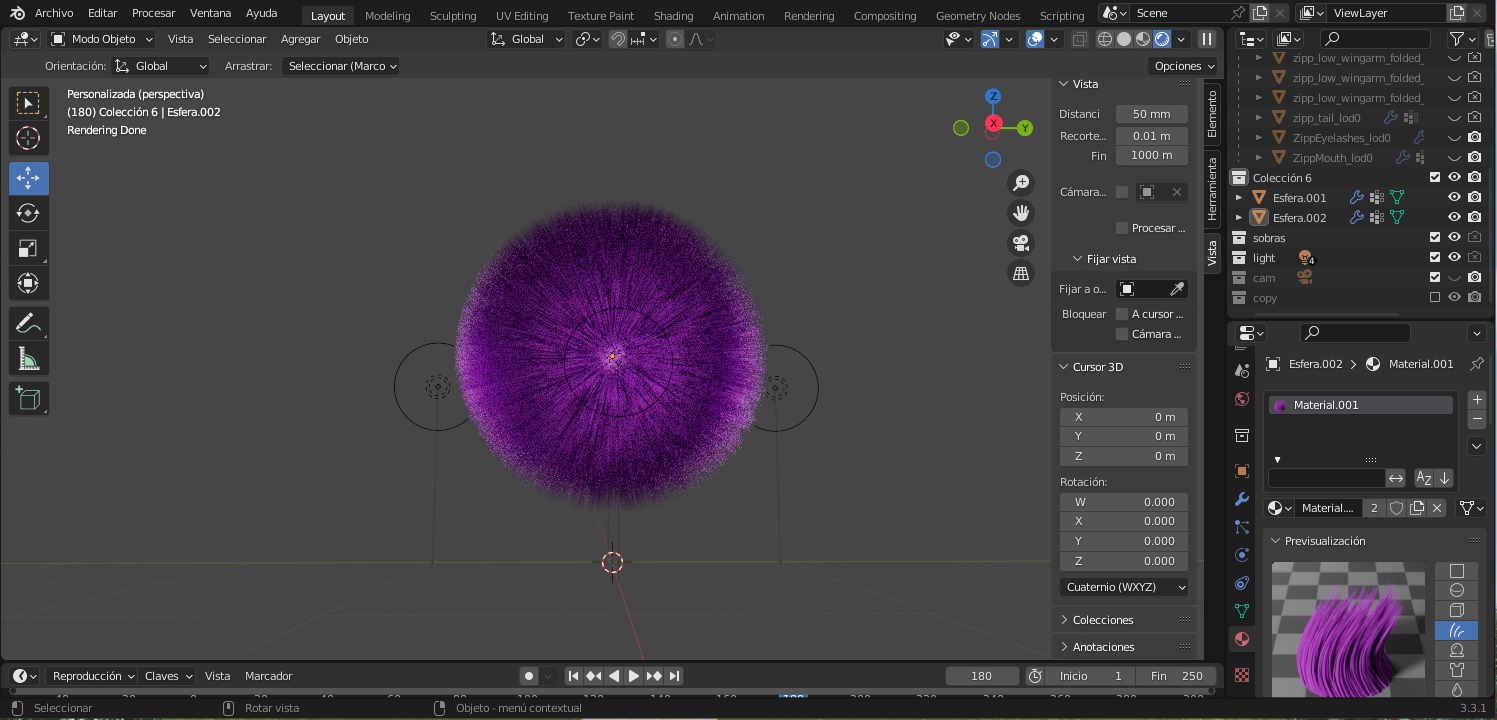Screen dimensions: 1497x720
Task: Jump to the timeline end frame button
Action: coord(675,676)
